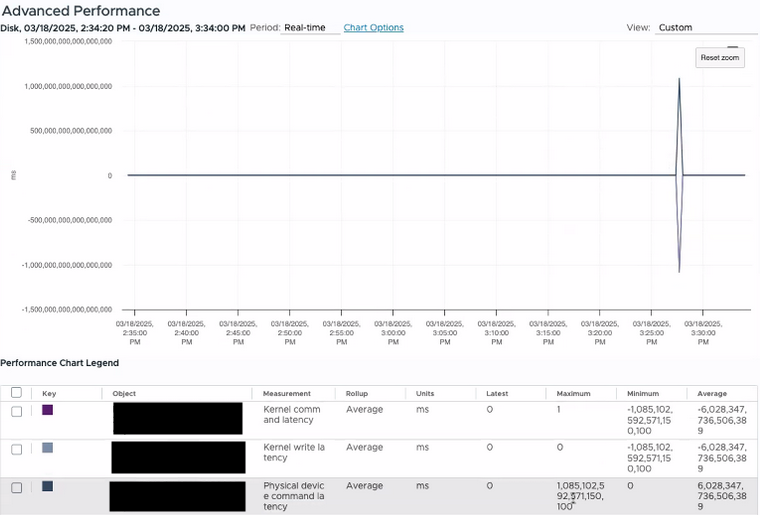The image size is (760, 515).
Task: Open the Period Real-time dropdown
Action: (x=309, y=28)
